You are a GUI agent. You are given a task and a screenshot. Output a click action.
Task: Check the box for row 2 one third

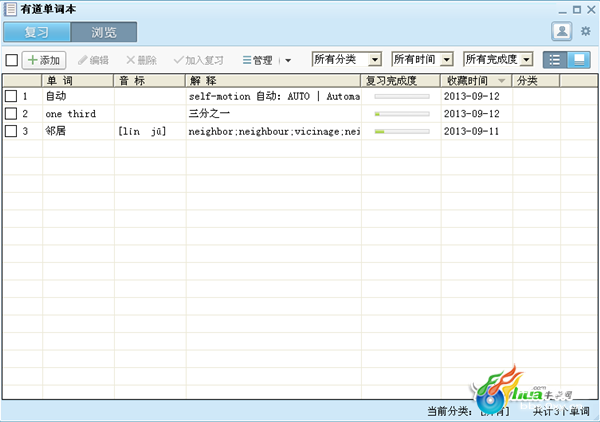(11, 114)
